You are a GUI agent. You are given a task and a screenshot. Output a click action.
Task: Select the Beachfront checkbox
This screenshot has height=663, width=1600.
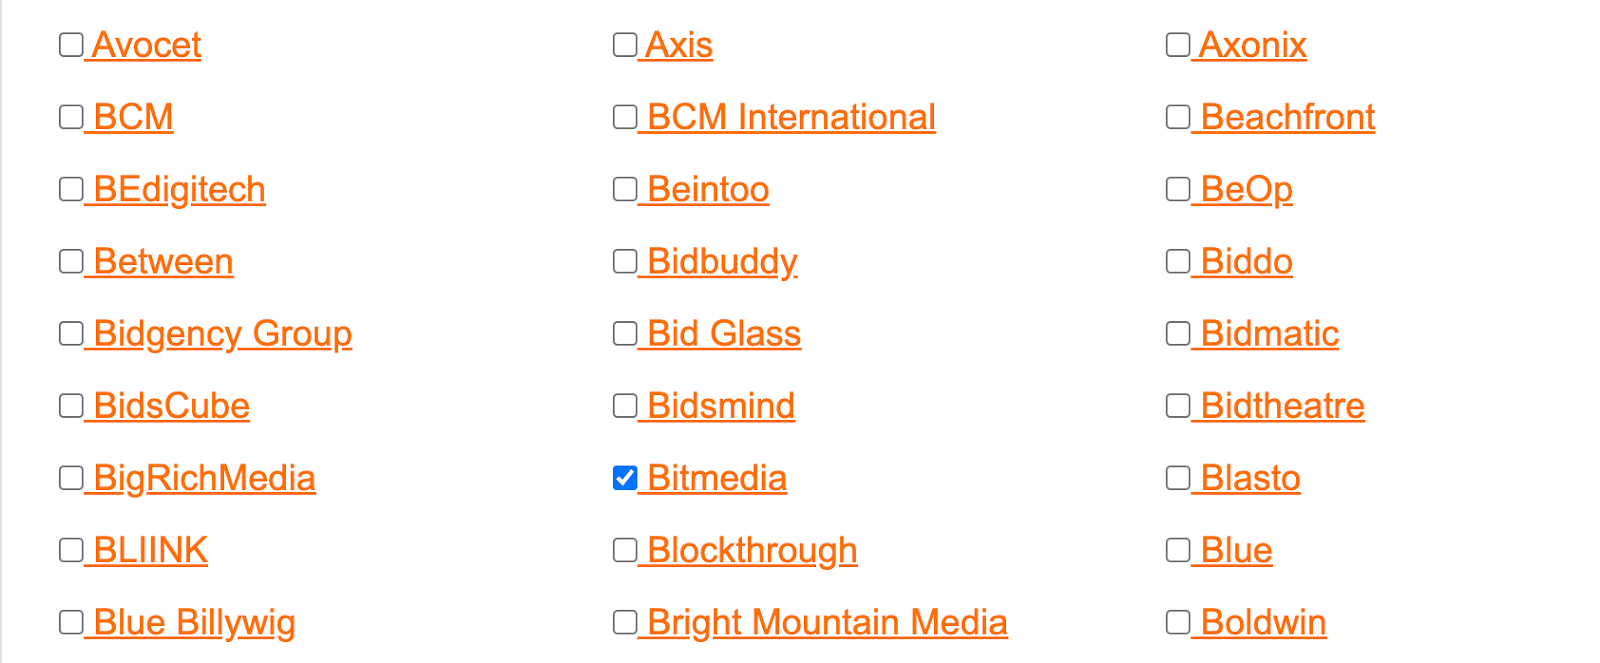(x=1178, y=117)
